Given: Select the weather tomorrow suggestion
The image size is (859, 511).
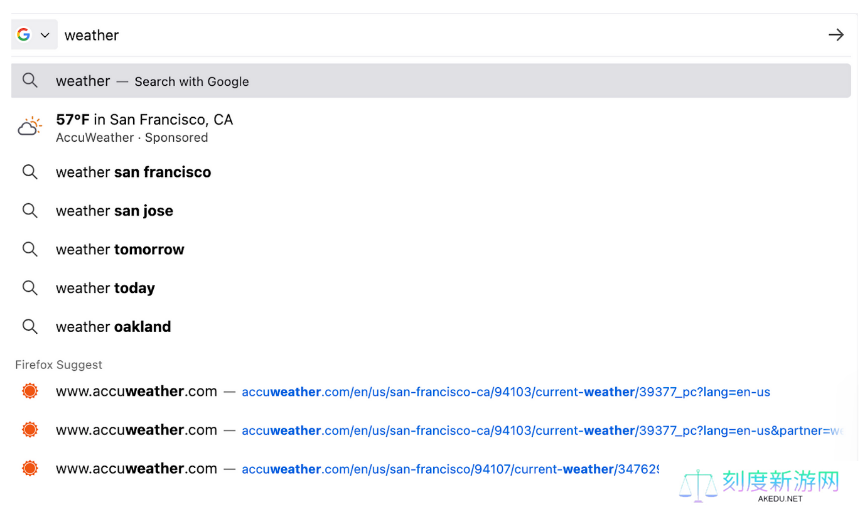Looking at the screenshot, I should pos(431,249).
